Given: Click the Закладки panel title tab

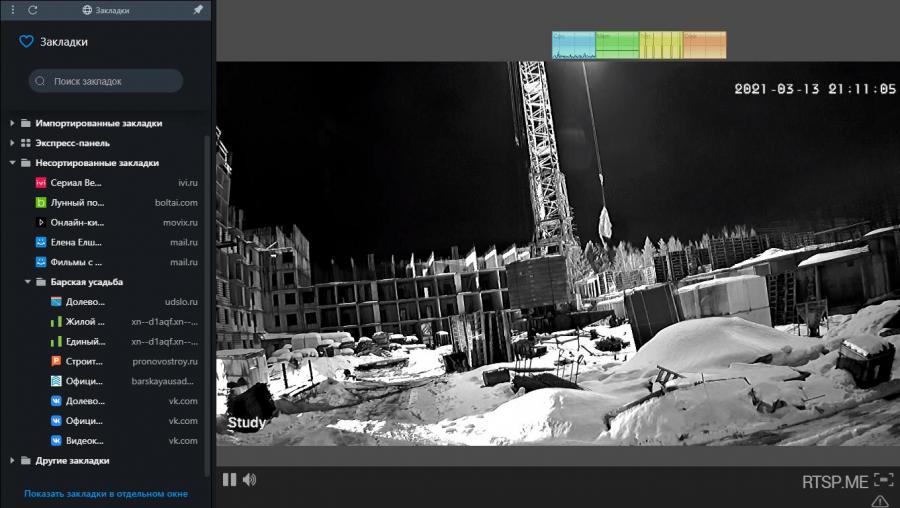Looking at the screenshot, I should click(106, 10).
